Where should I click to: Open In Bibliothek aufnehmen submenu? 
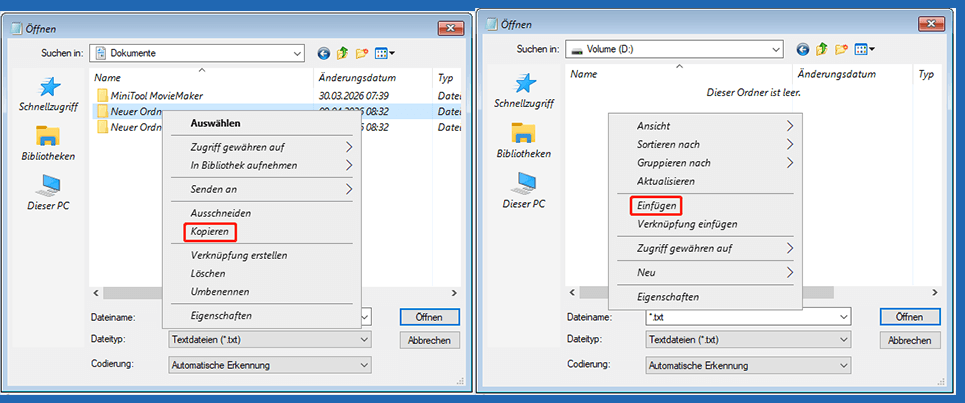coord(262,166)
